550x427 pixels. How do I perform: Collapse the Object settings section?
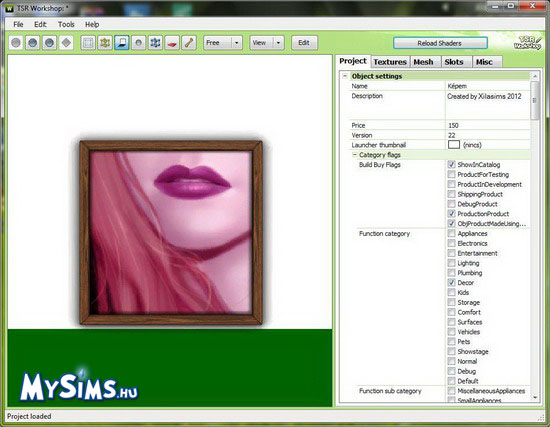[x=345, y=76]
